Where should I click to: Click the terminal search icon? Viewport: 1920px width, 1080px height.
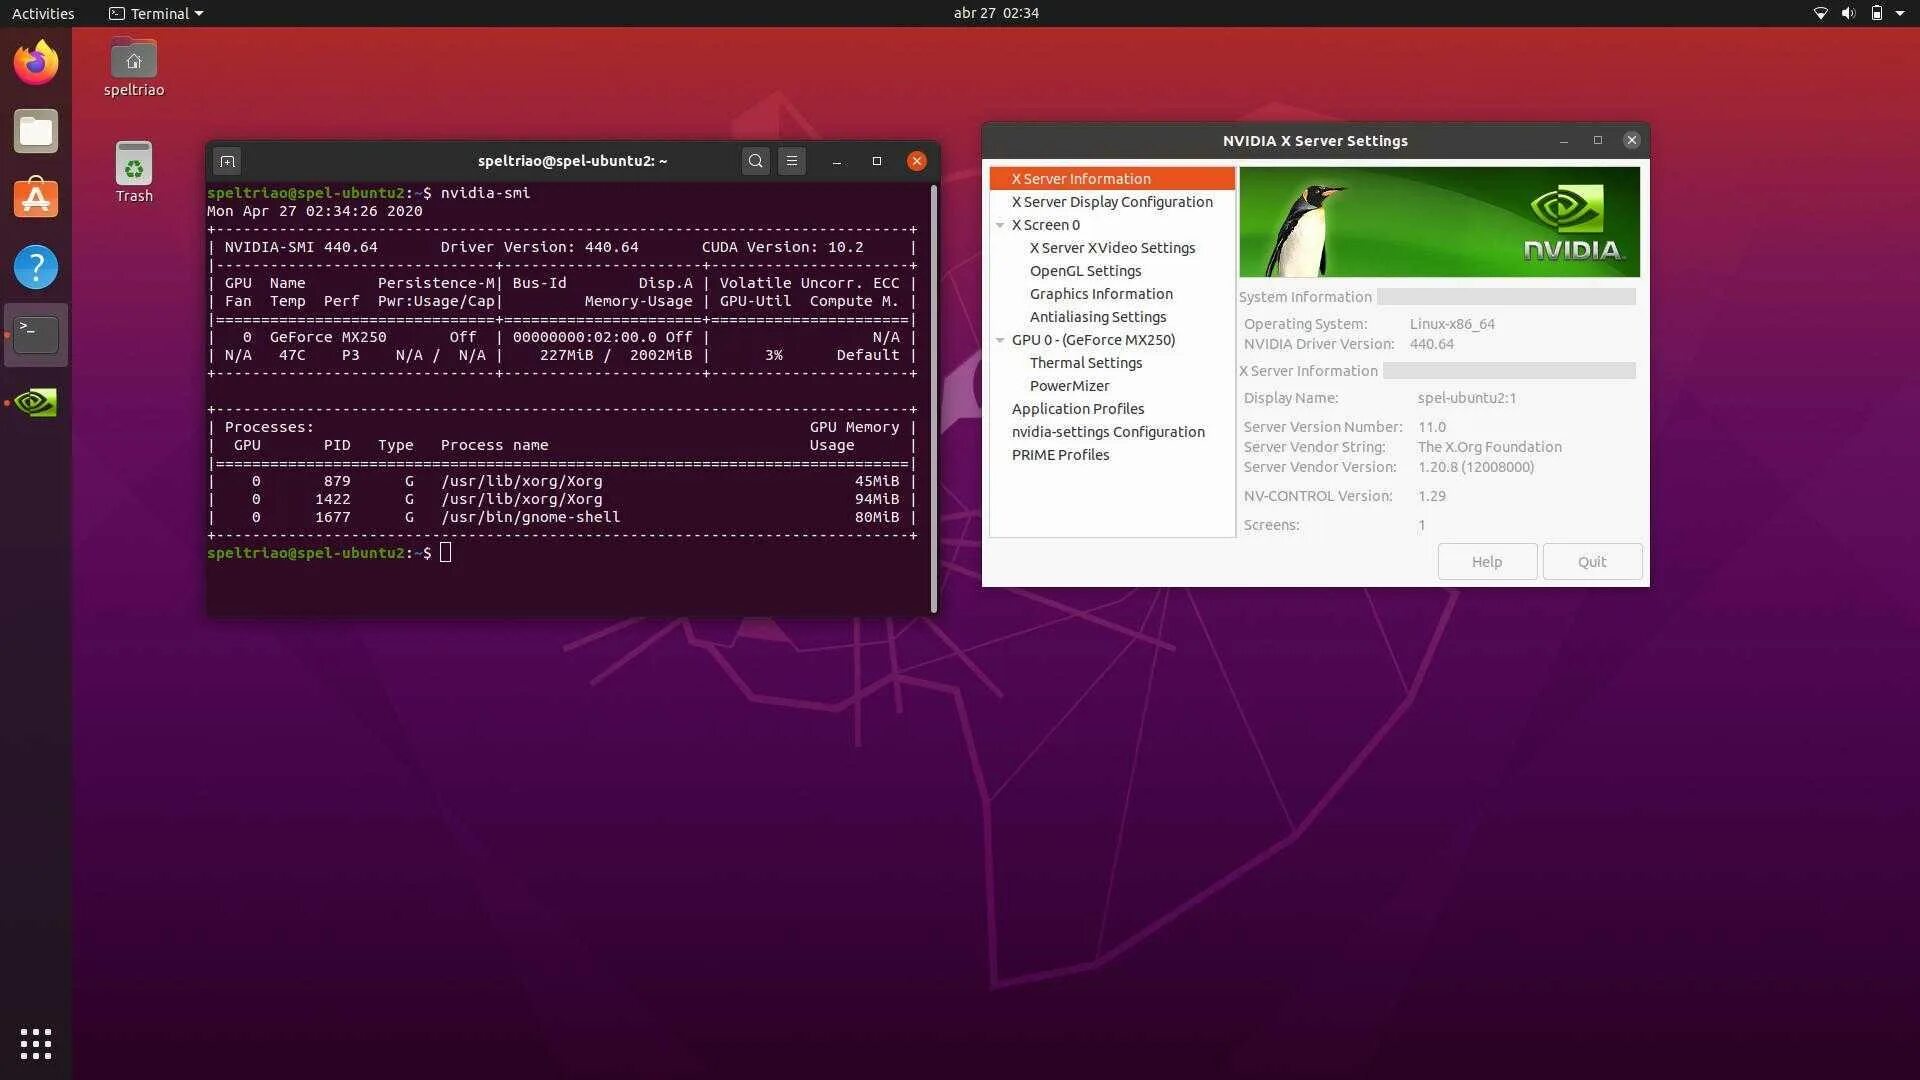[756, 161]
